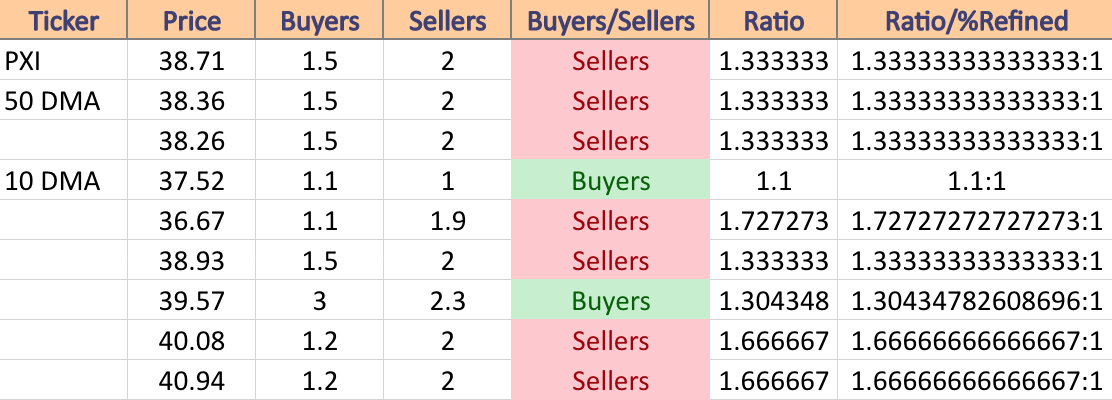Select the 50 DMA label cell
Screen dimensions: 1112x400
point(63,100)
